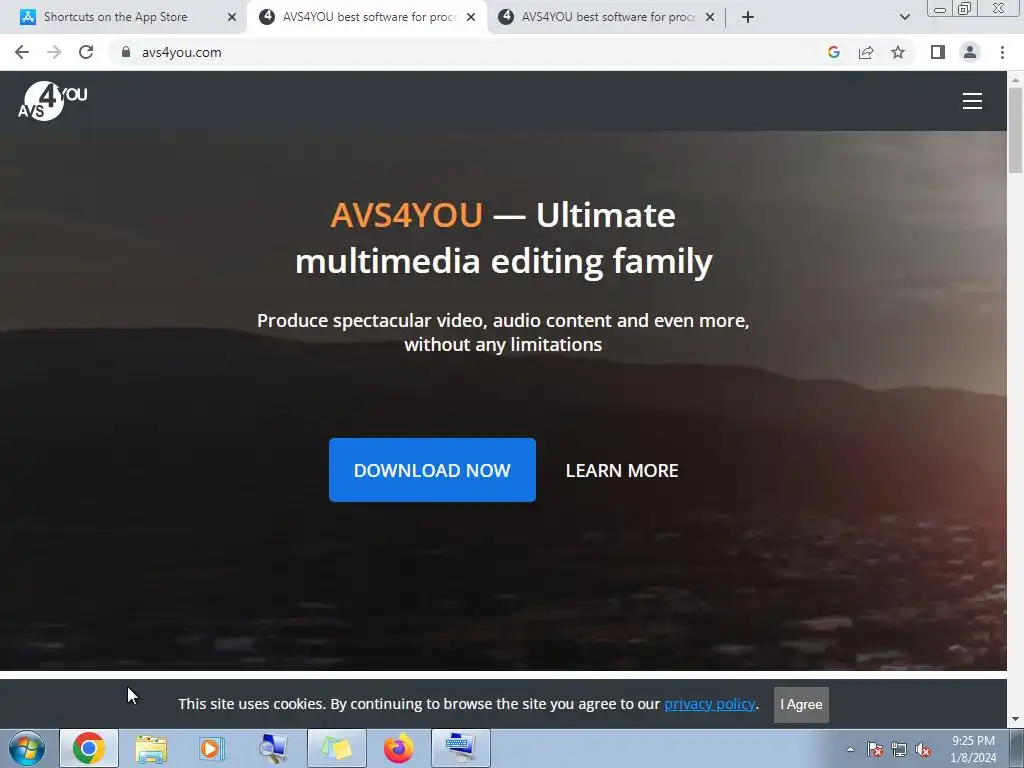Toggle the browser side panel
Viewport: 1024px width, 768px height.
938,52
